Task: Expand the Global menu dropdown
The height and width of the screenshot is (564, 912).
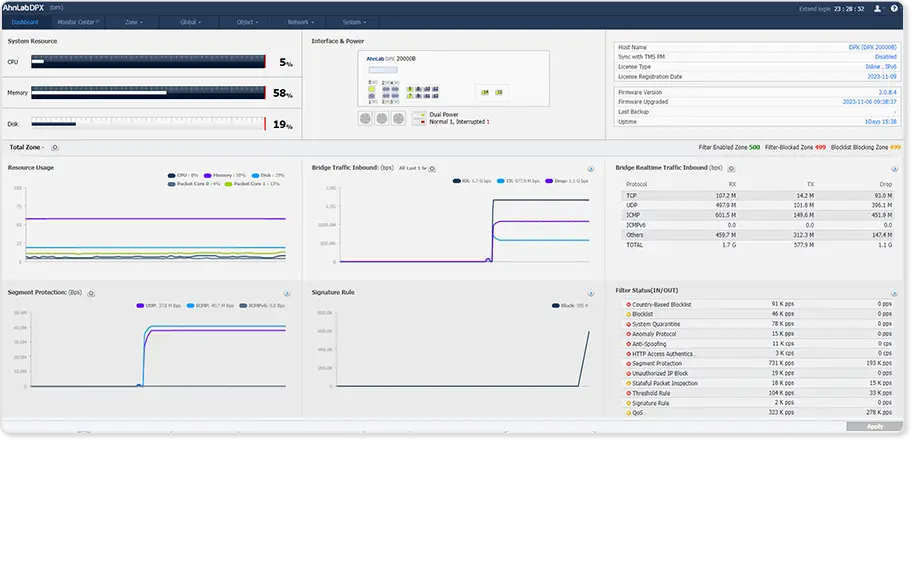Action: [190, 22]
